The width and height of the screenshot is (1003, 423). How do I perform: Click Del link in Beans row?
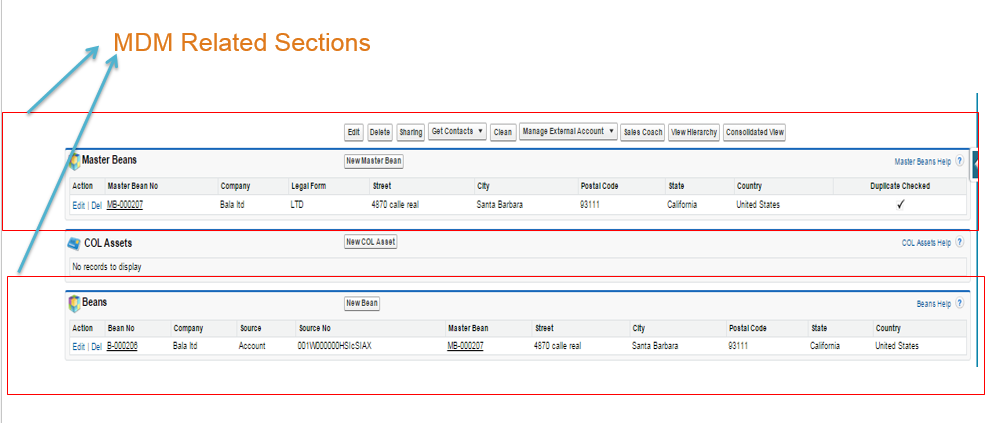tap(96, 346)
